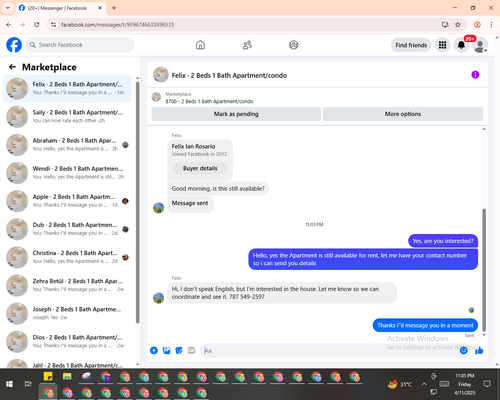Open the $700 - 2 Beds listing link
This screenshot has width=500, height=400.
point(209,101)
